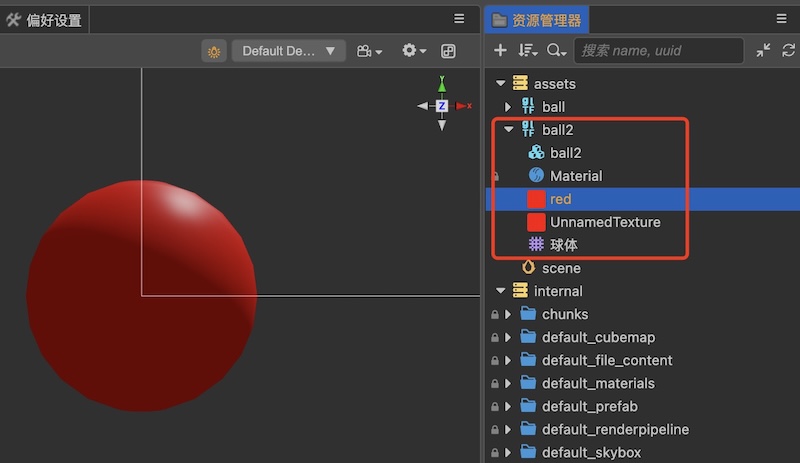Collapse all asset tree nodes
The width and height of the screenshot is (800, 463).
point(763,50)
